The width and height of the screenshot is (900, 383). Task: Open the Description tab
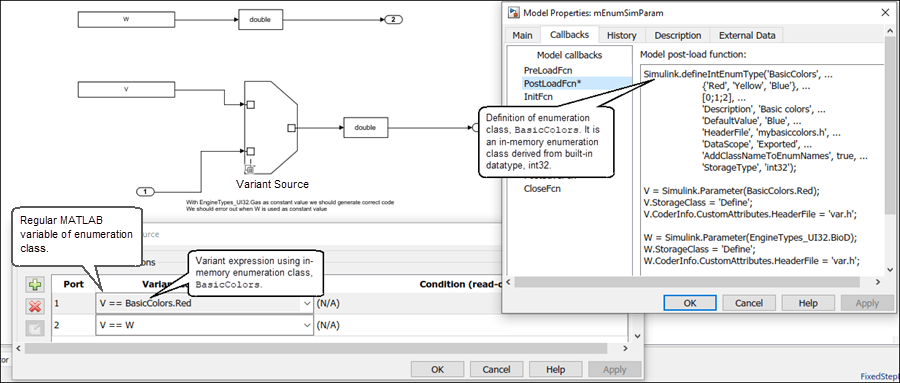pyautogui.click(x=677, y=35)
